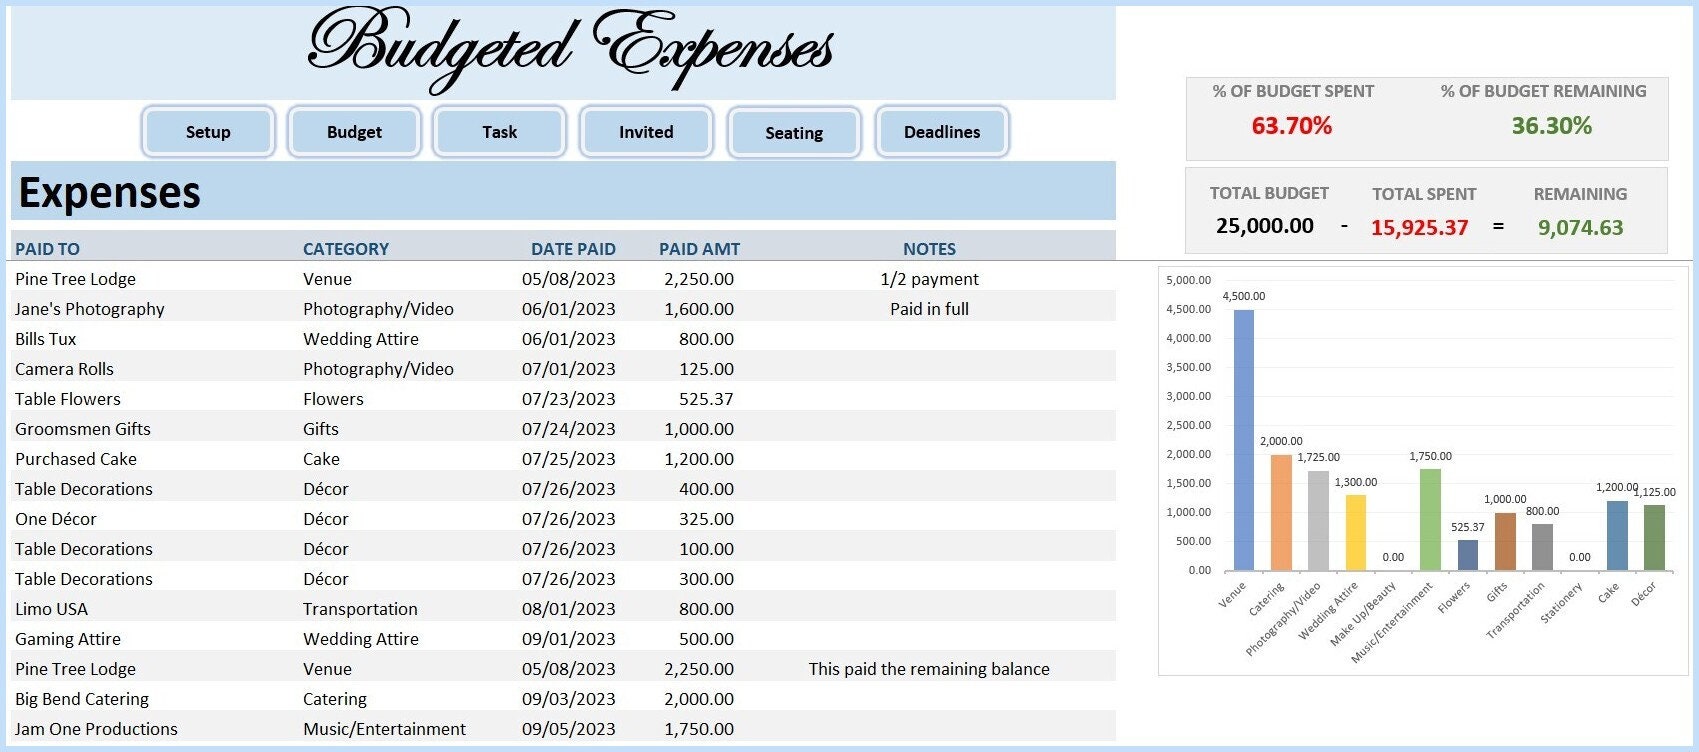Image resolution: width=1699 pixels, height=752 pixels.
Task: Click the Jam One Productions cell
Action: coord(96,729)
